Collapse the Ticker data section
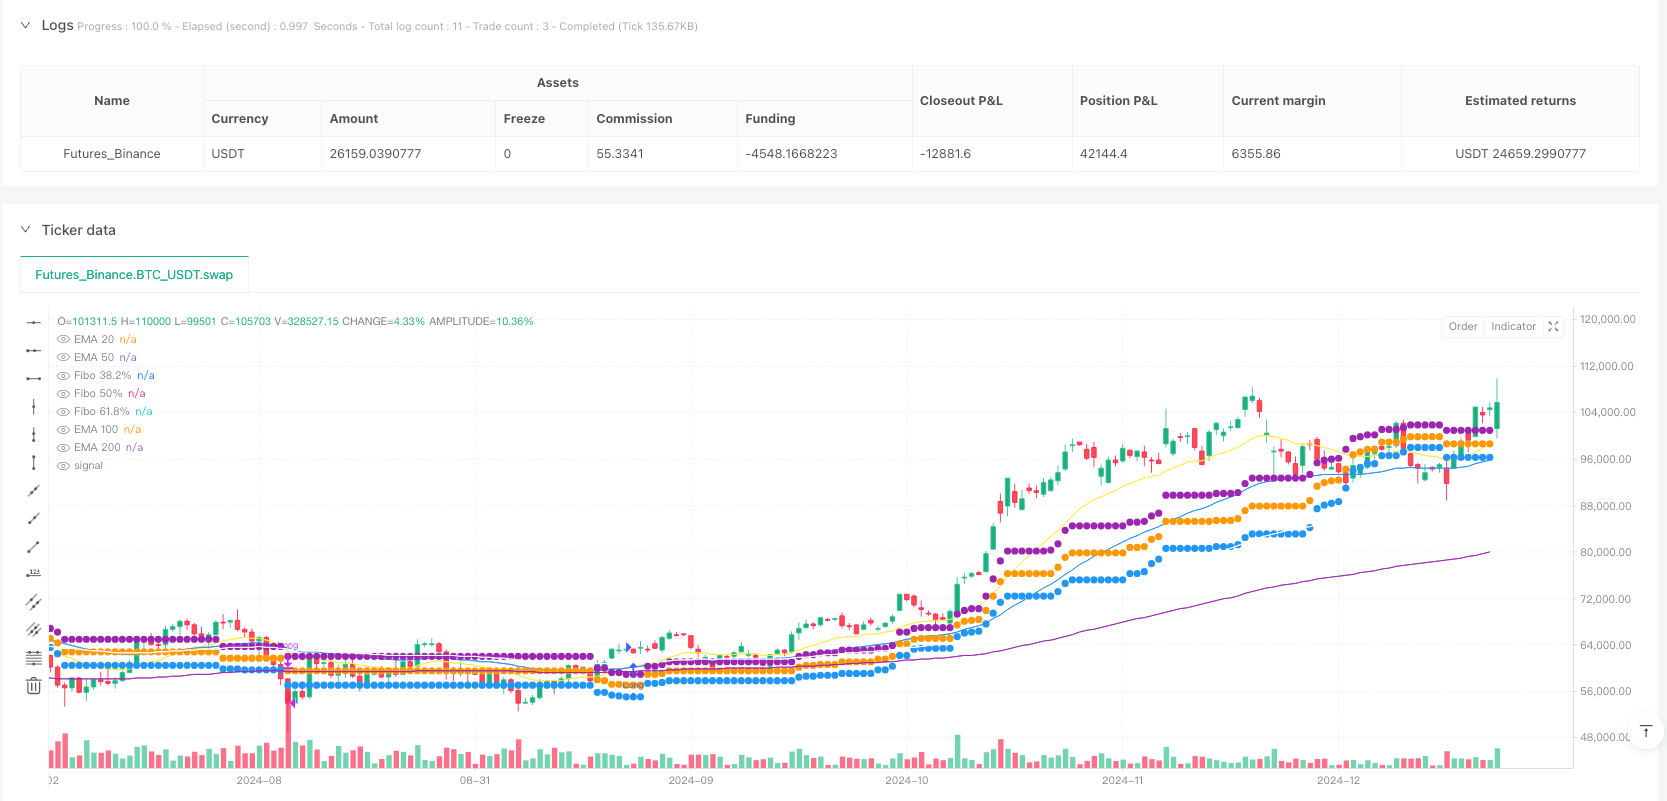 pyautogui.click(x=25, y=230)
